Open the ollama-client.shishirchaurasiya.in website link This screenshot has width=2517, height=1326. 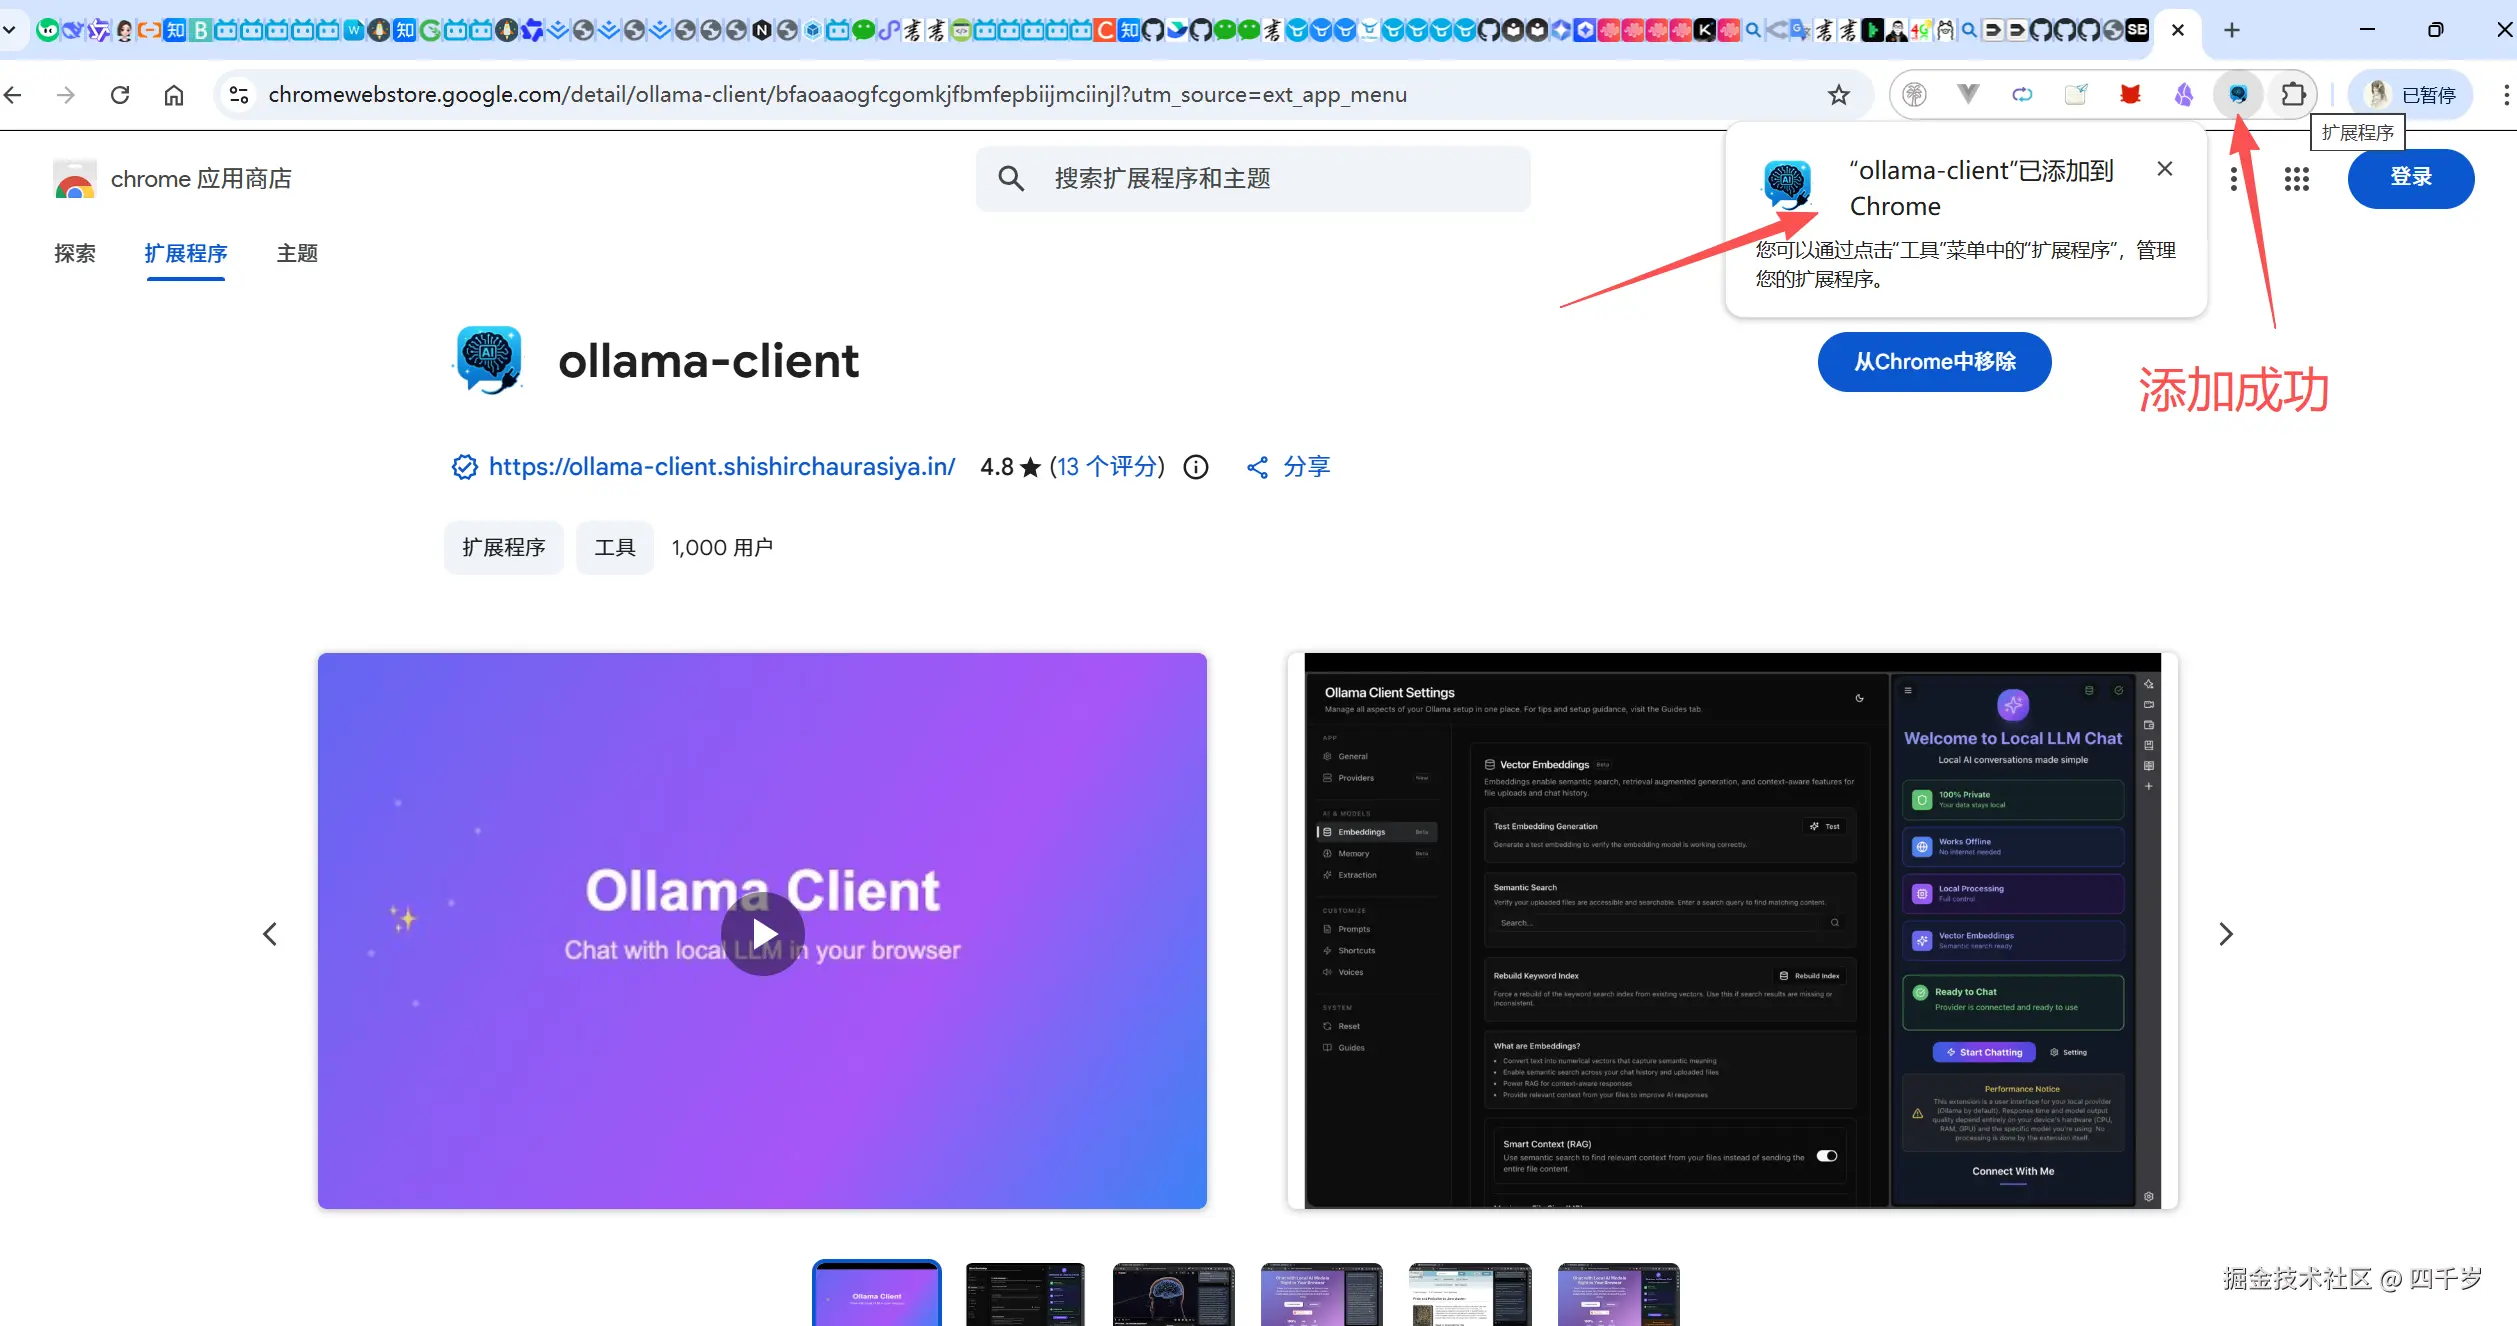721,467
